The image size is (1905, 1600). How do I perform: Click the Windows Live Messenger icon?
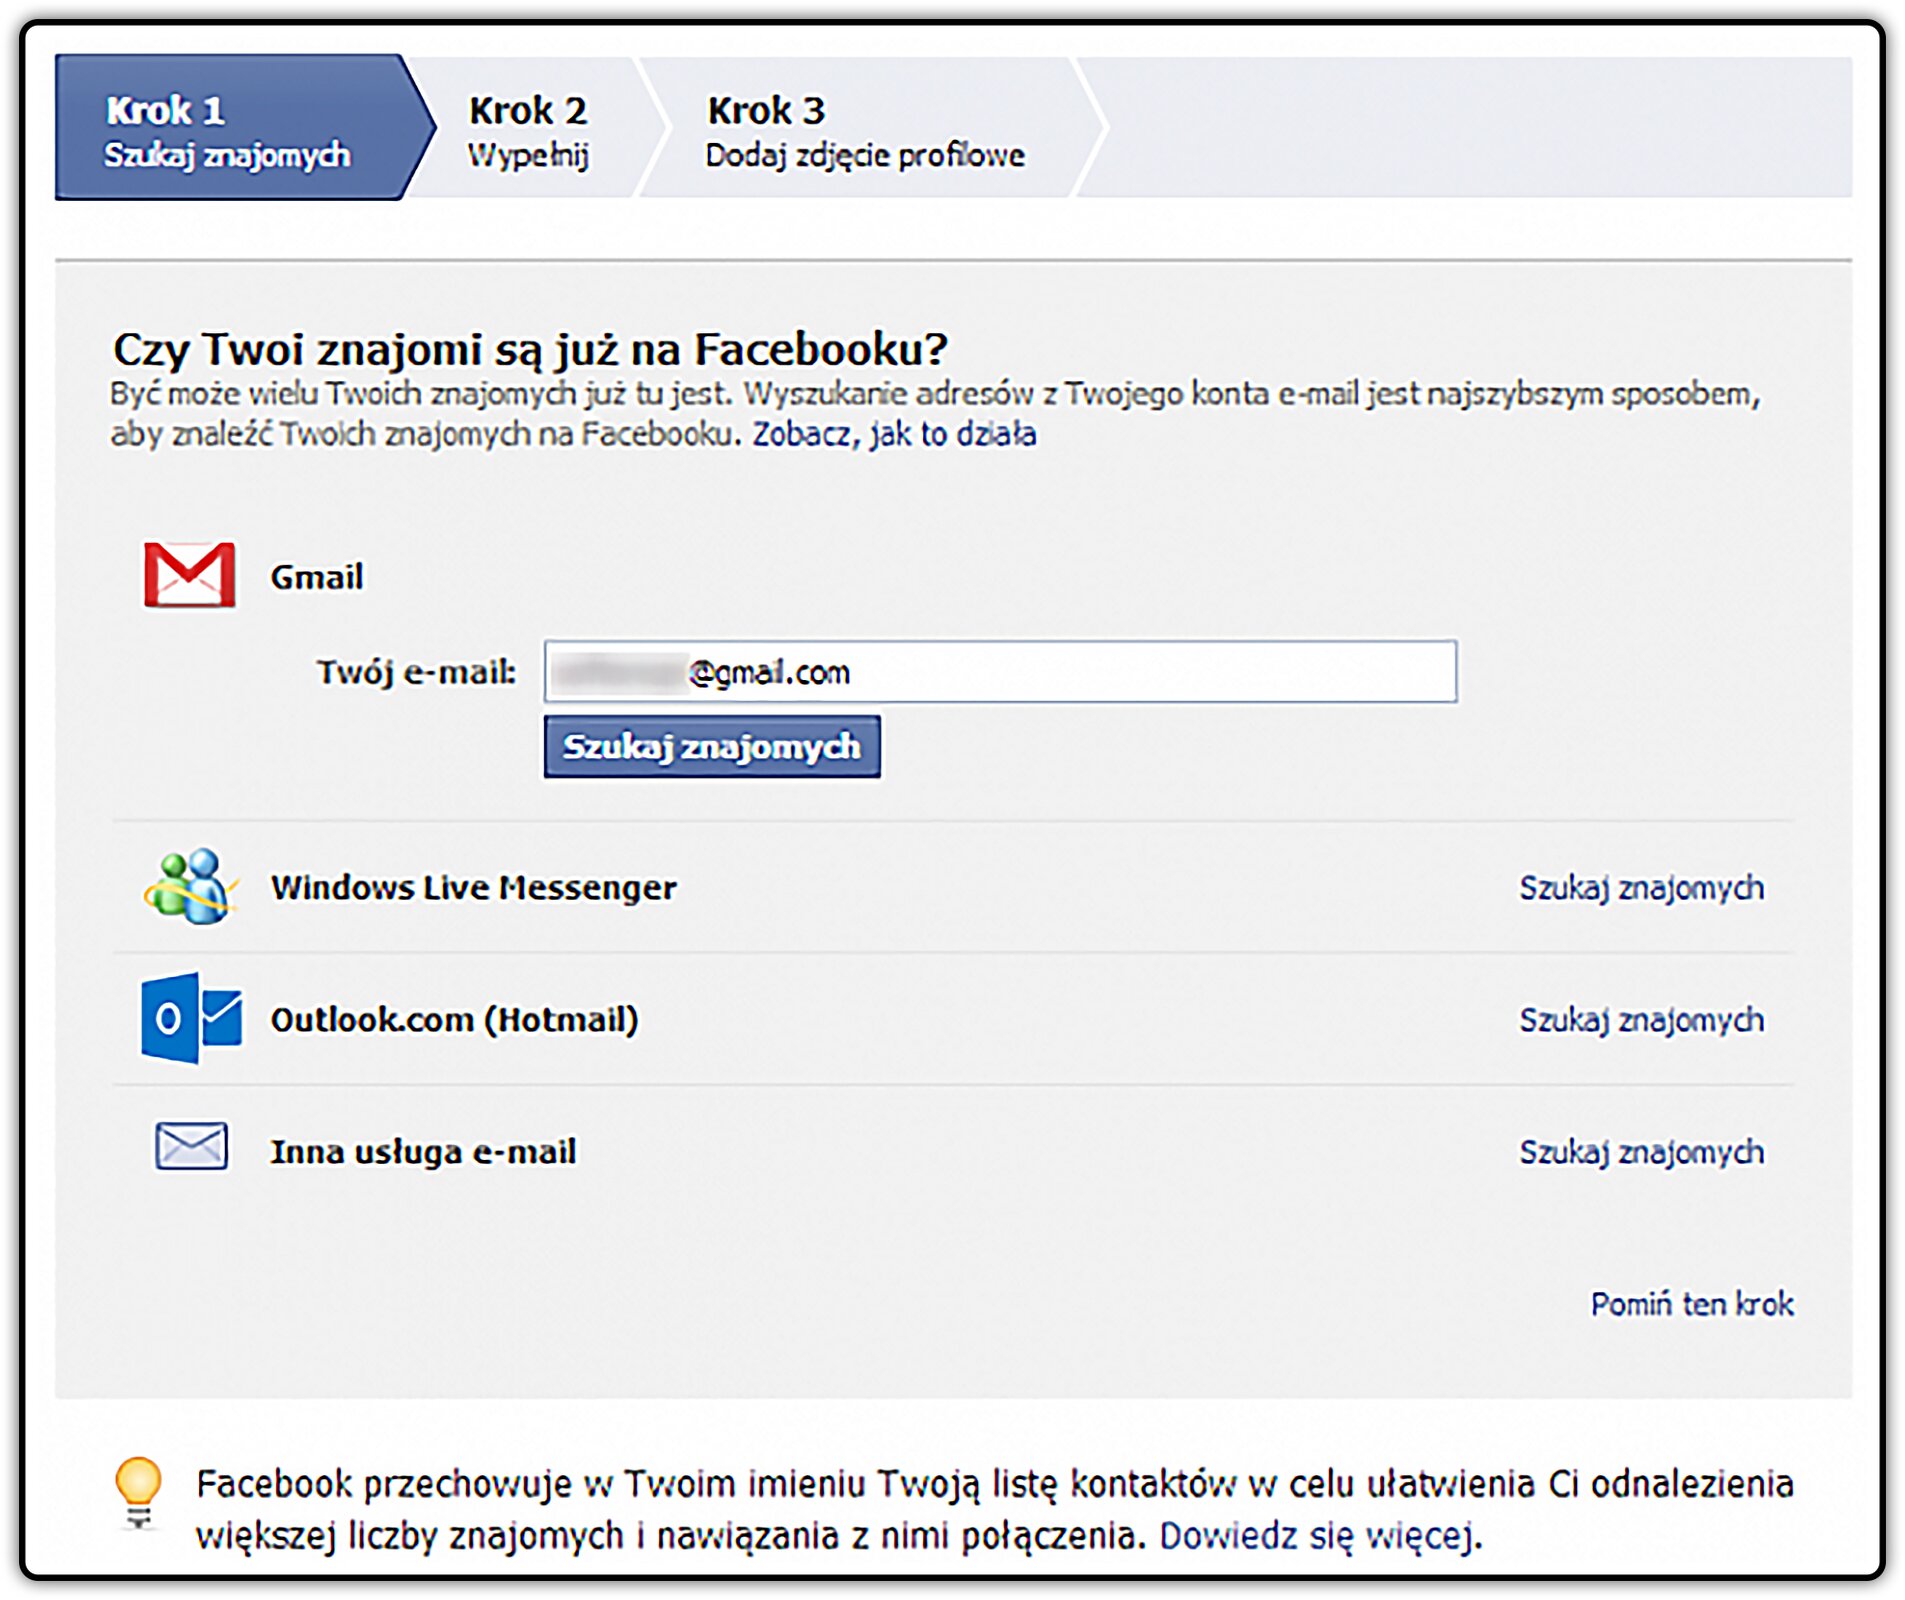pos(190,887)
